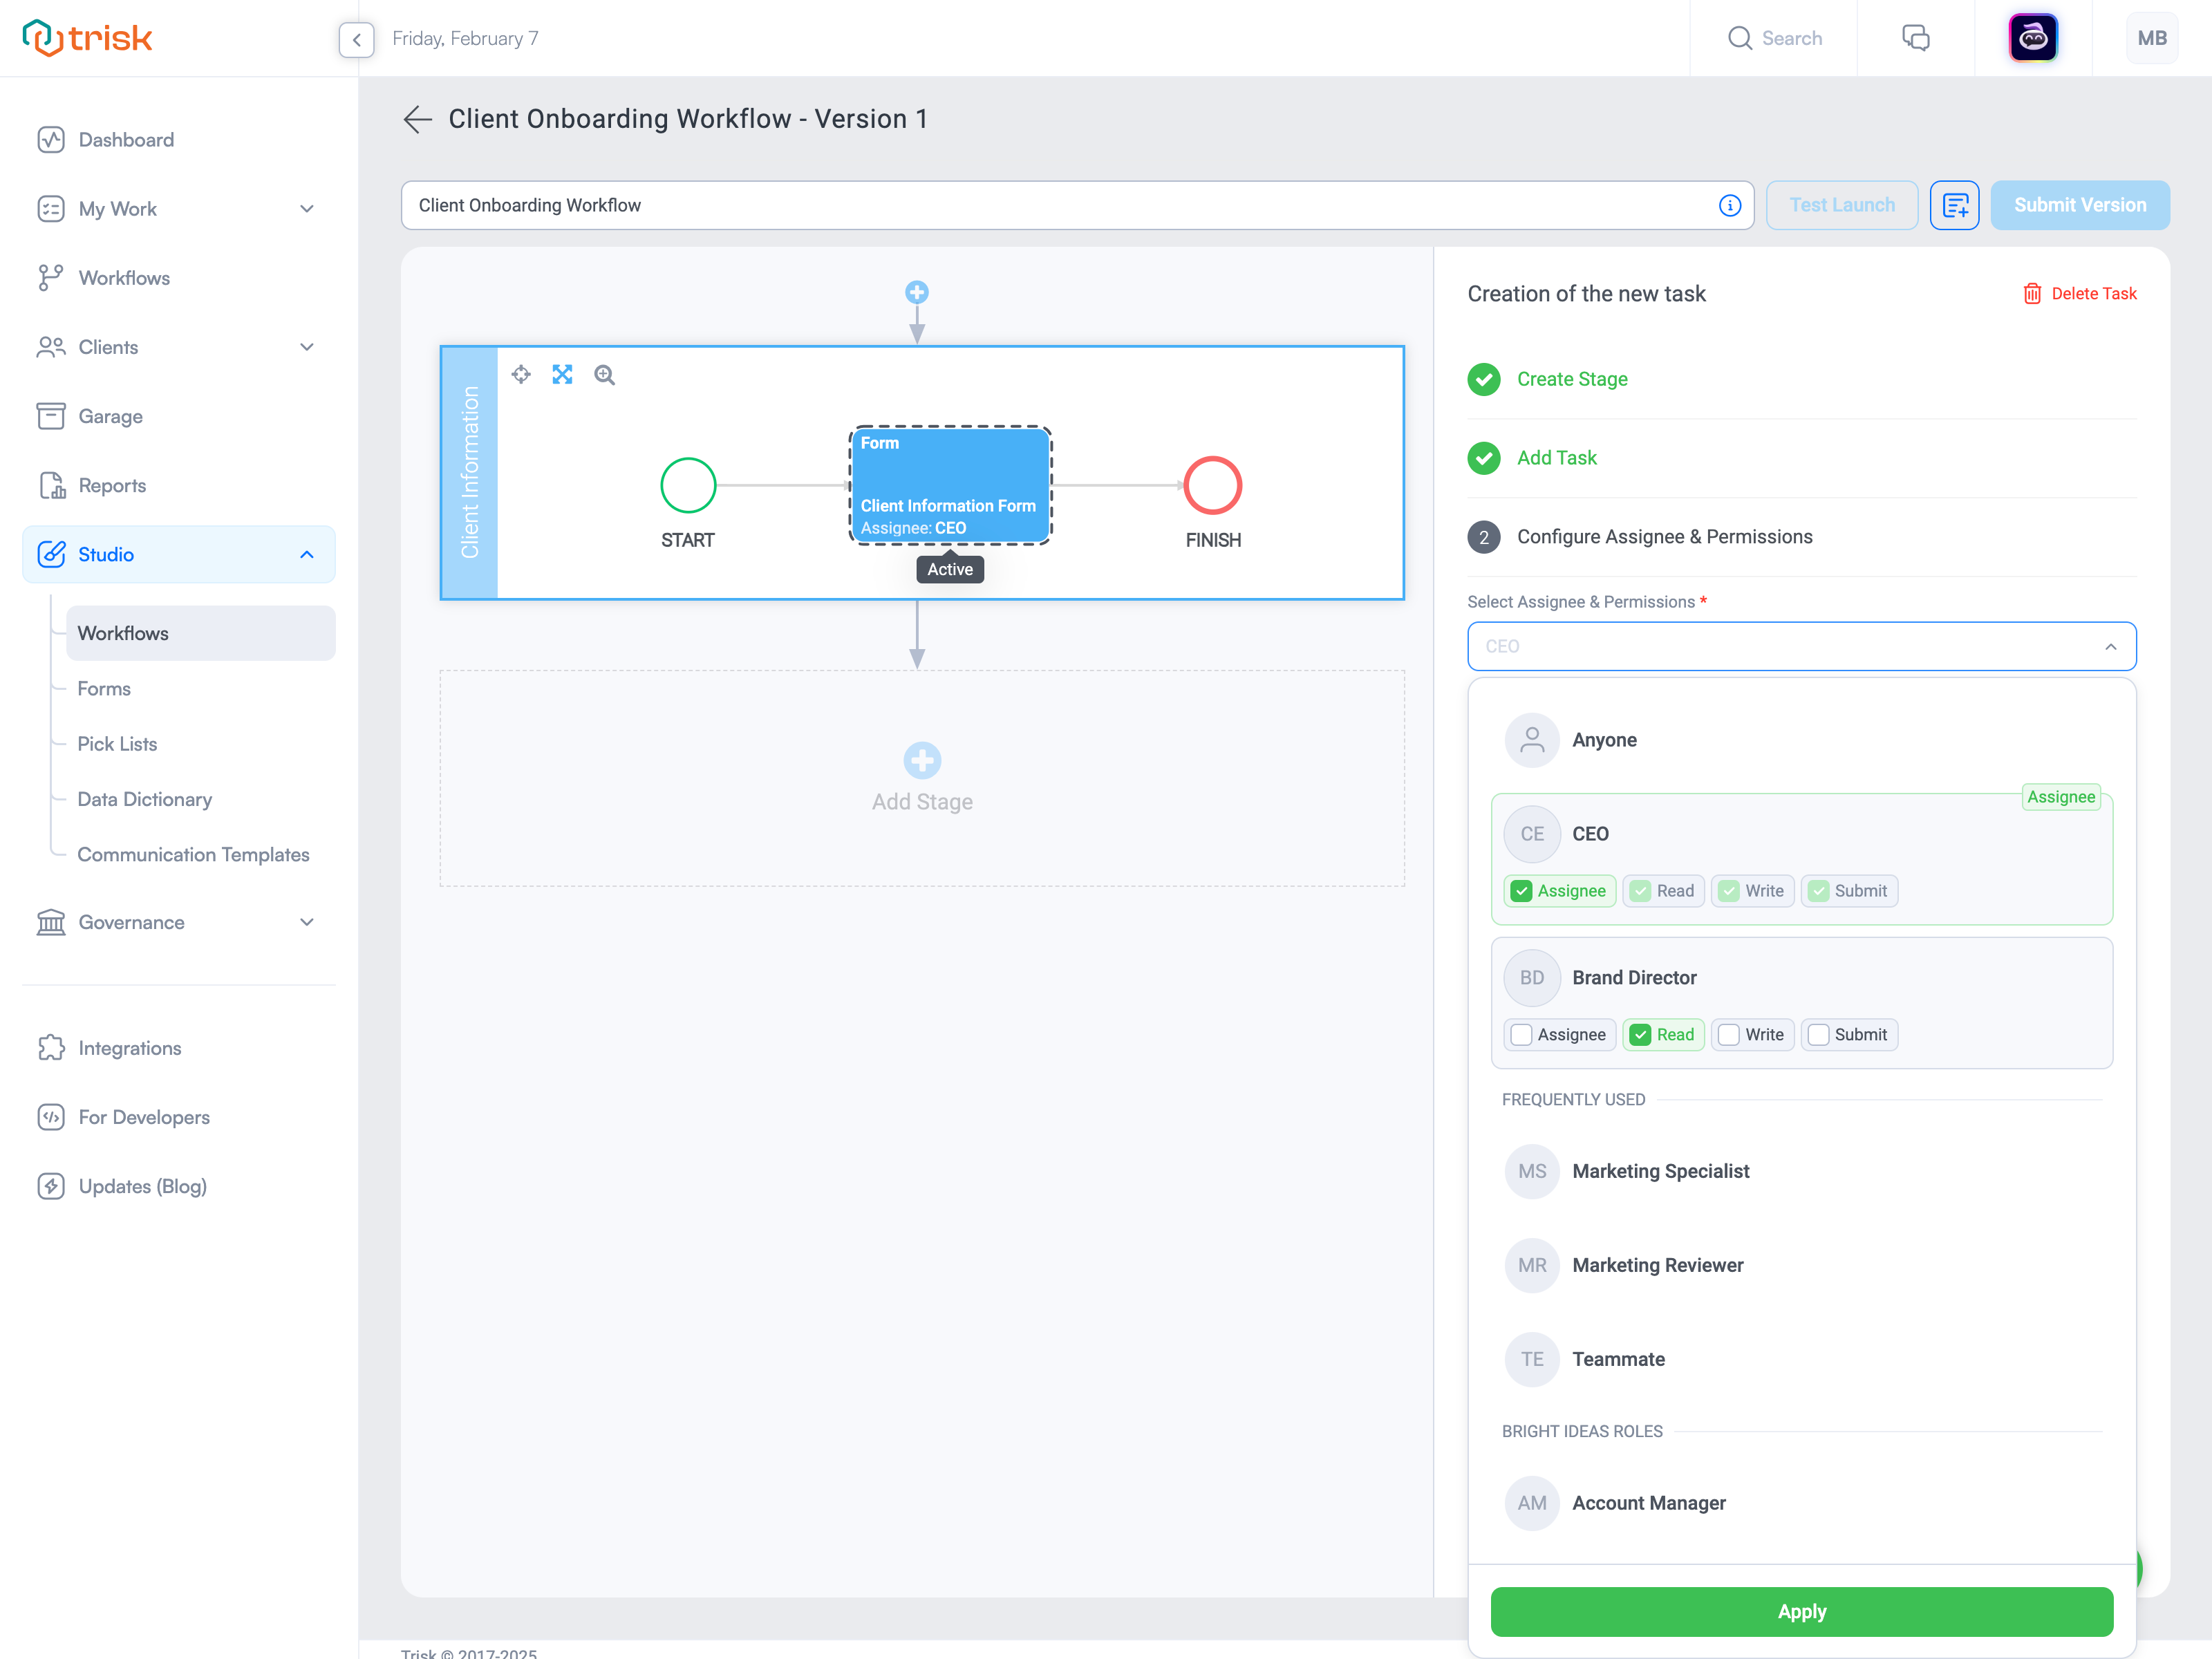Open the add notes icon button

tap(1954, 205)
